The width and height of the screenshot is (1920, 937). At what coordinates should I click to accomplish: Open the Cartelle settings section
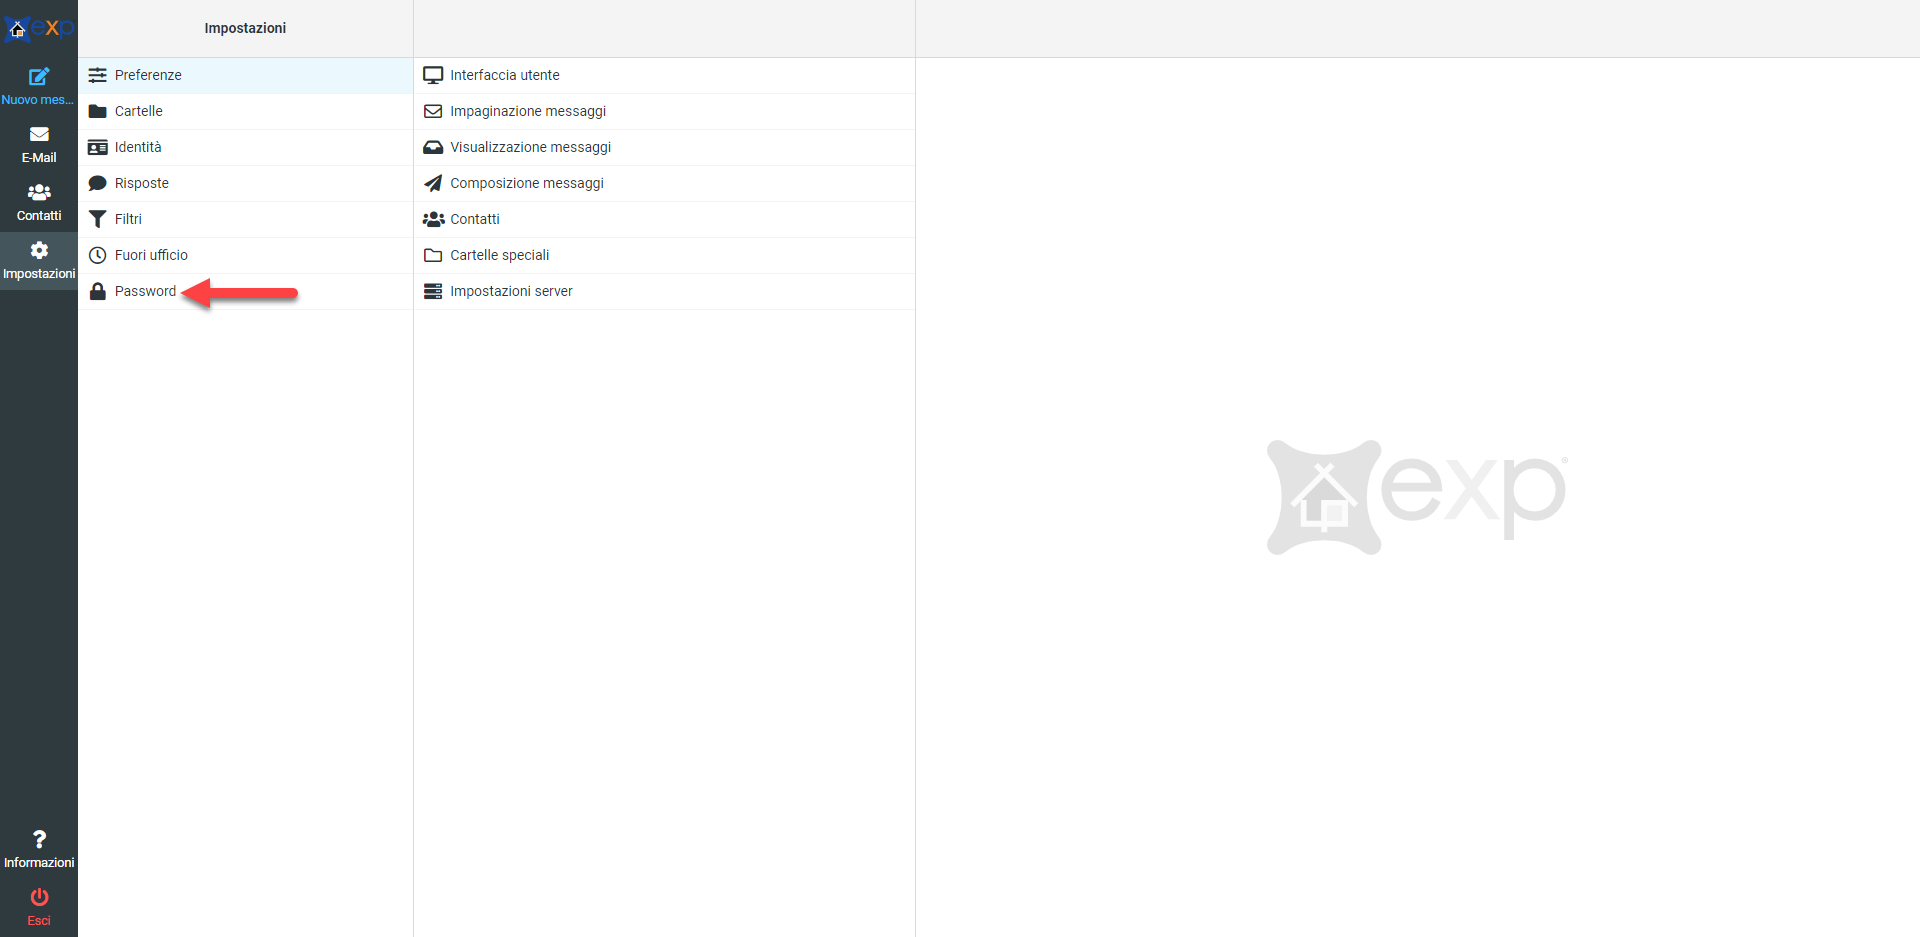[245, 111]
